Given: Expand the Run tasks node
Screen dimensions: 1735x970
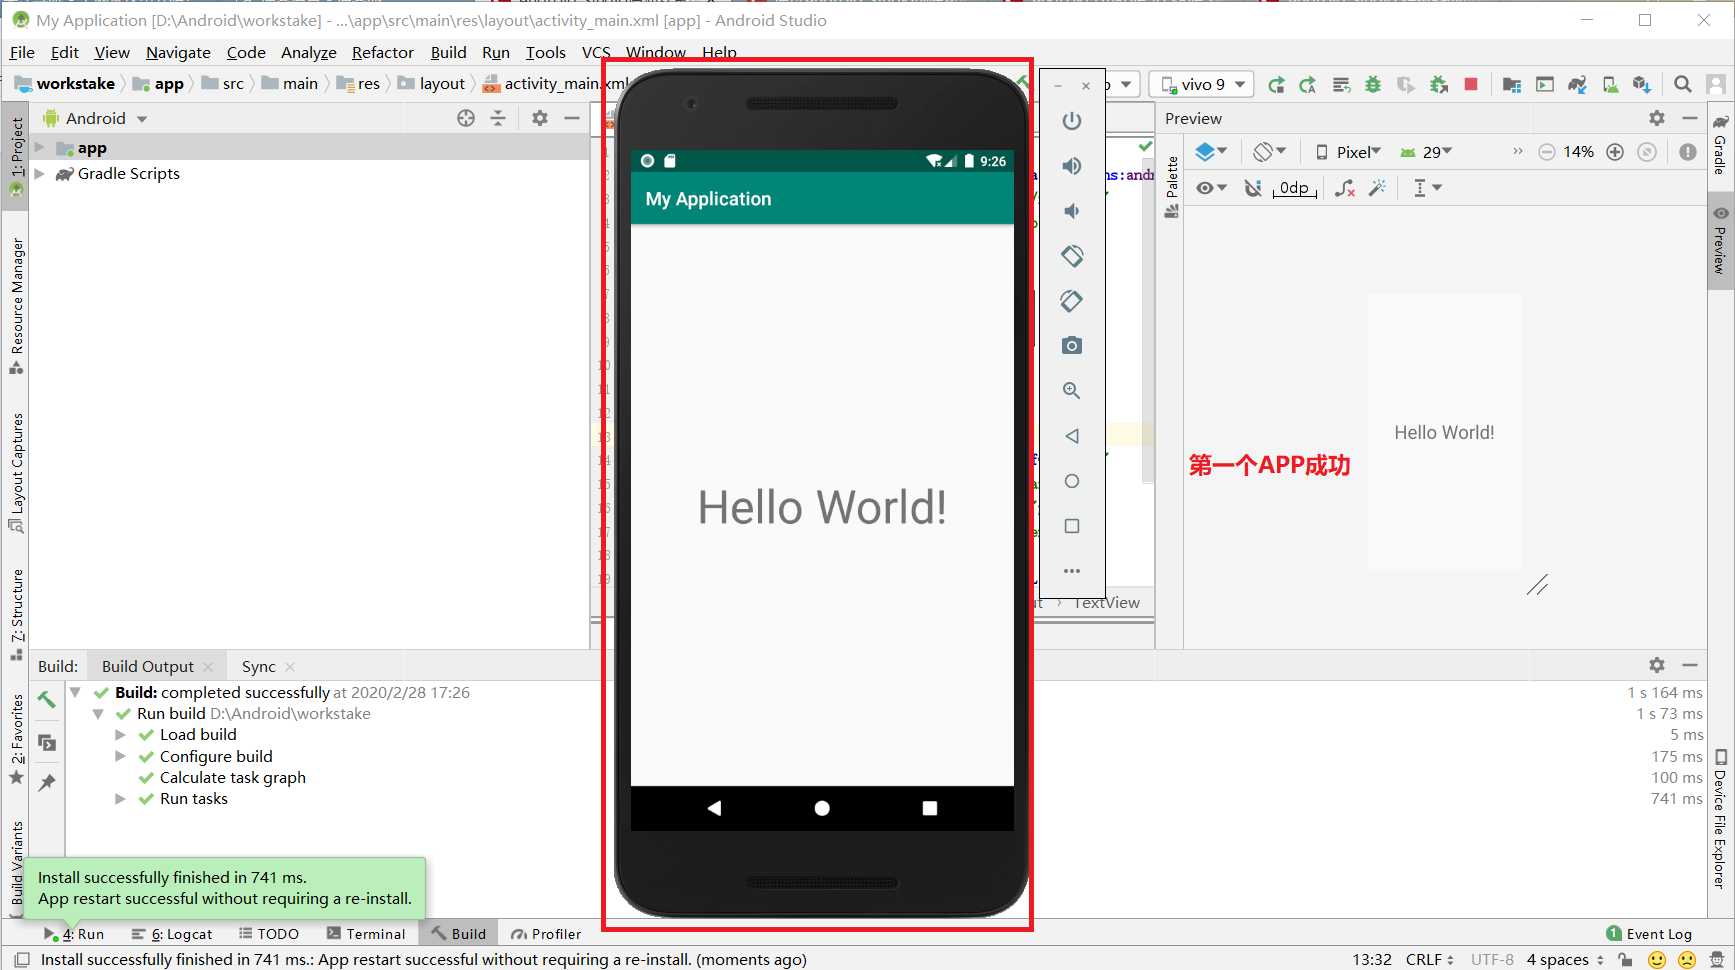Looking at the screenshot, I should 120,799.
